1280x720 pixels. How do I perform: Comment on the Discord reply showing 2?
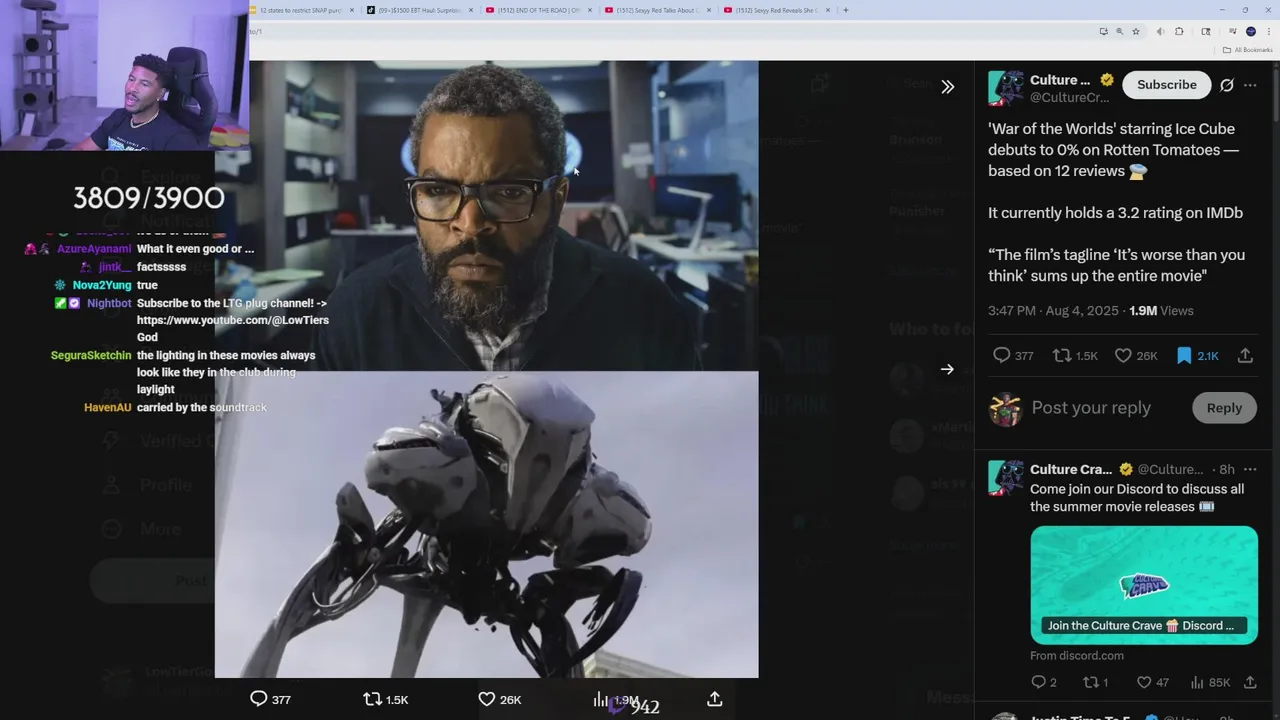coord(1043,682)
